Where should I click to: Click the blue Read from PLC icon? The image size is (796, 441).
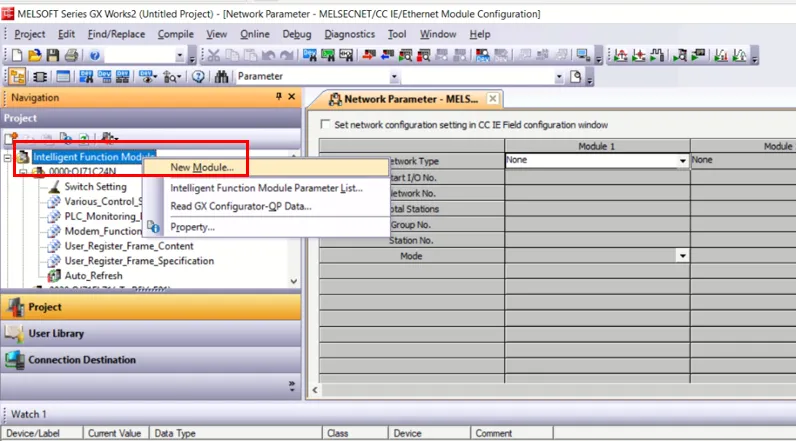click(x=387, y=55)
